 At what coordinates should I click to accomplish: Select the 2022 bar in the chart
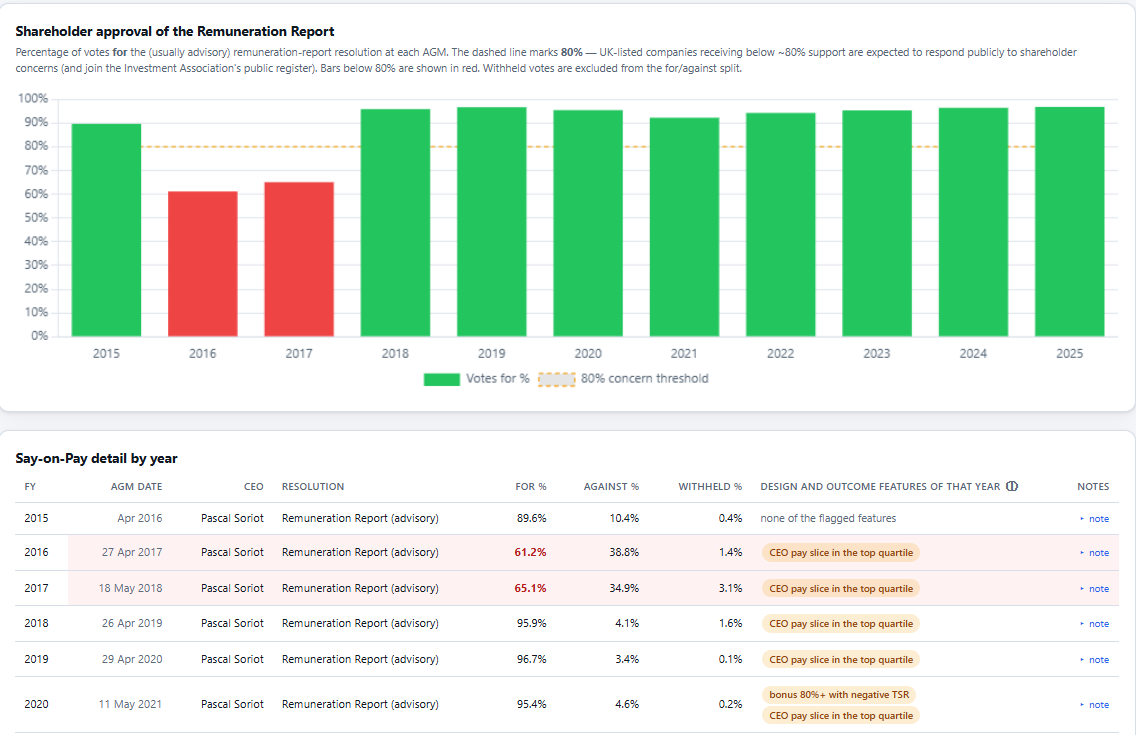coord(781,224)
